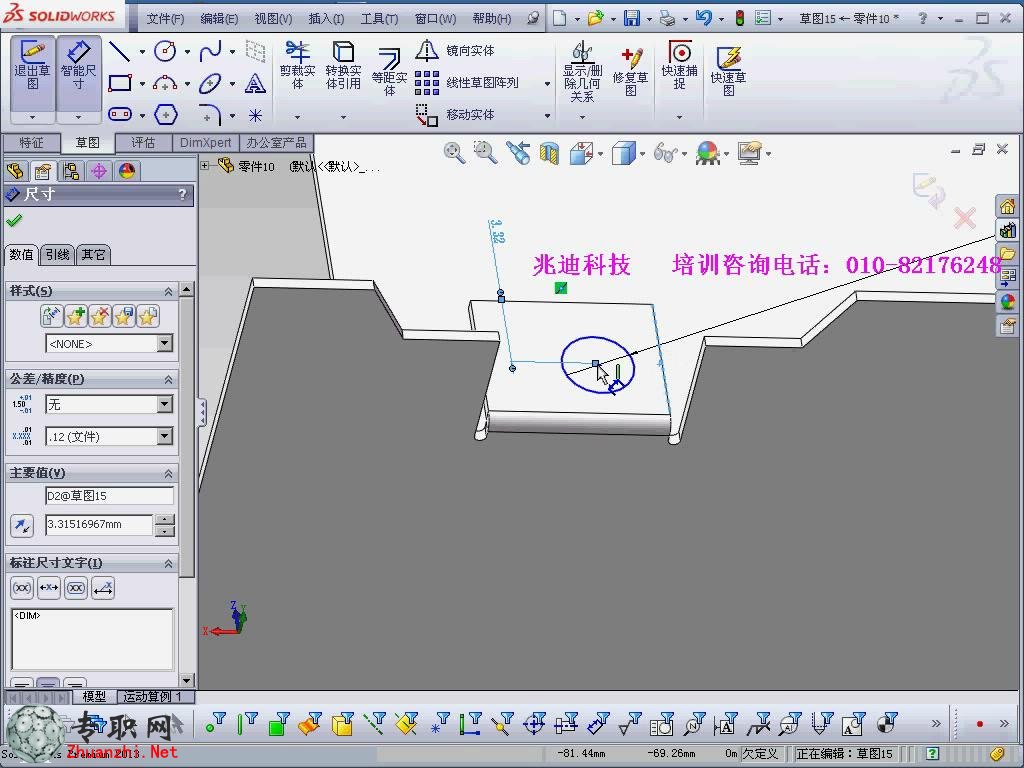Click the D2@草图15 name field
Image resolution: width=1024 pixels, height=768 pixels.
click(110, 496)
